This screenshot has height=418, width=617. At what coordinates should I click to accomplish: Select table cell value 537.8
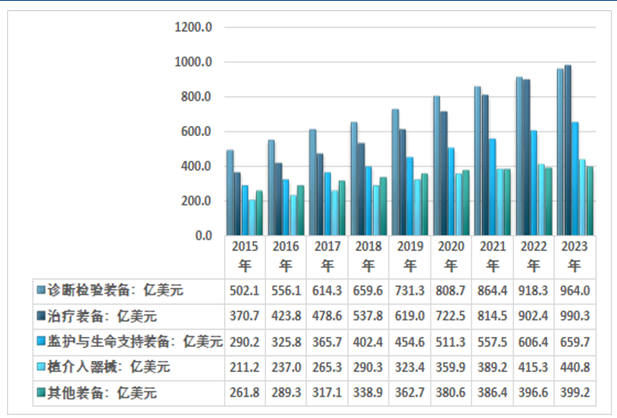(x=368, y=316)
